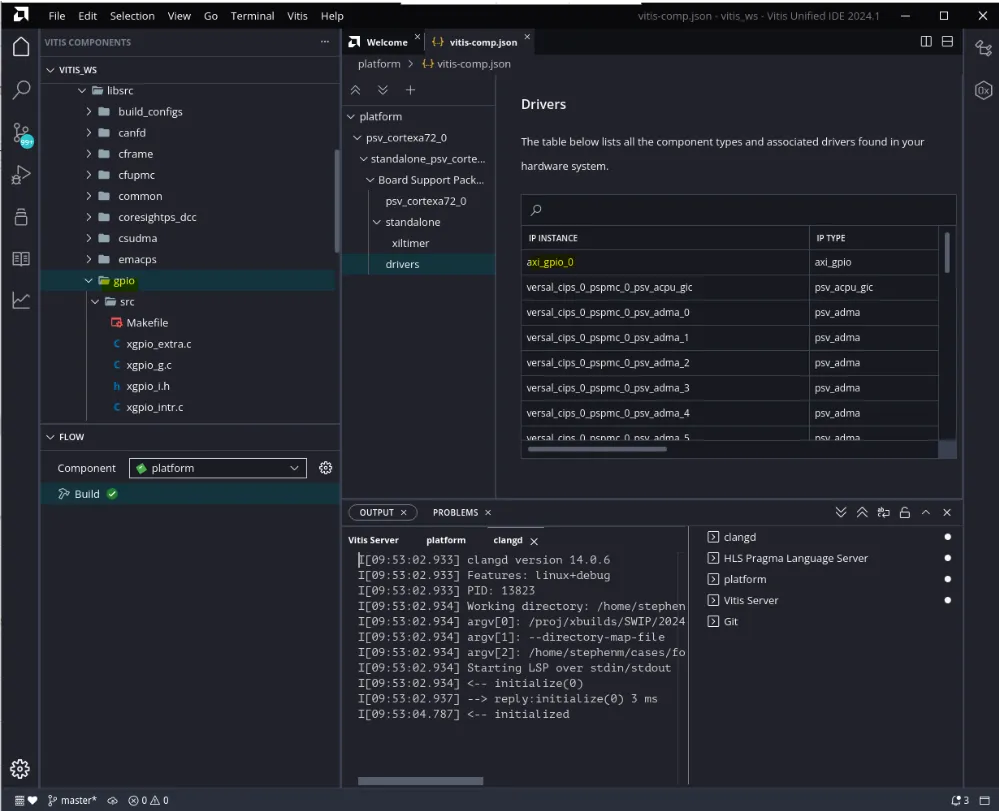Screen dimensions: 999x811
Task: Open the Search view icon
Action: [20, 90]
